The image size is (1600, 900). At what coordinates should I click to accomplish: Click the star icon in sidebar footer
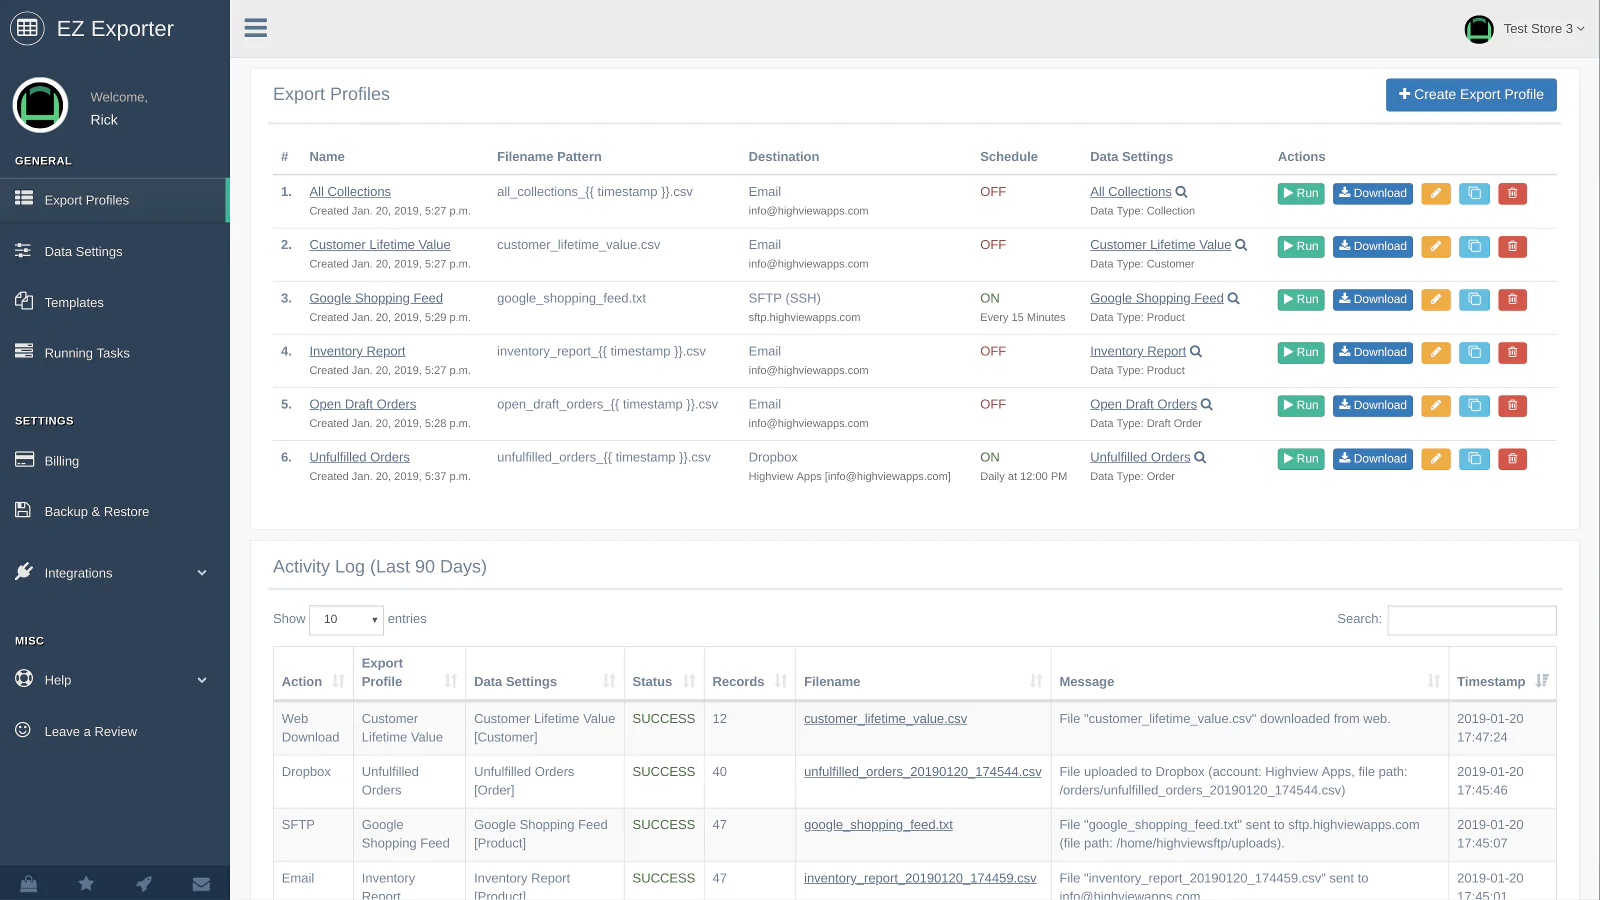(x=86, y=884)
